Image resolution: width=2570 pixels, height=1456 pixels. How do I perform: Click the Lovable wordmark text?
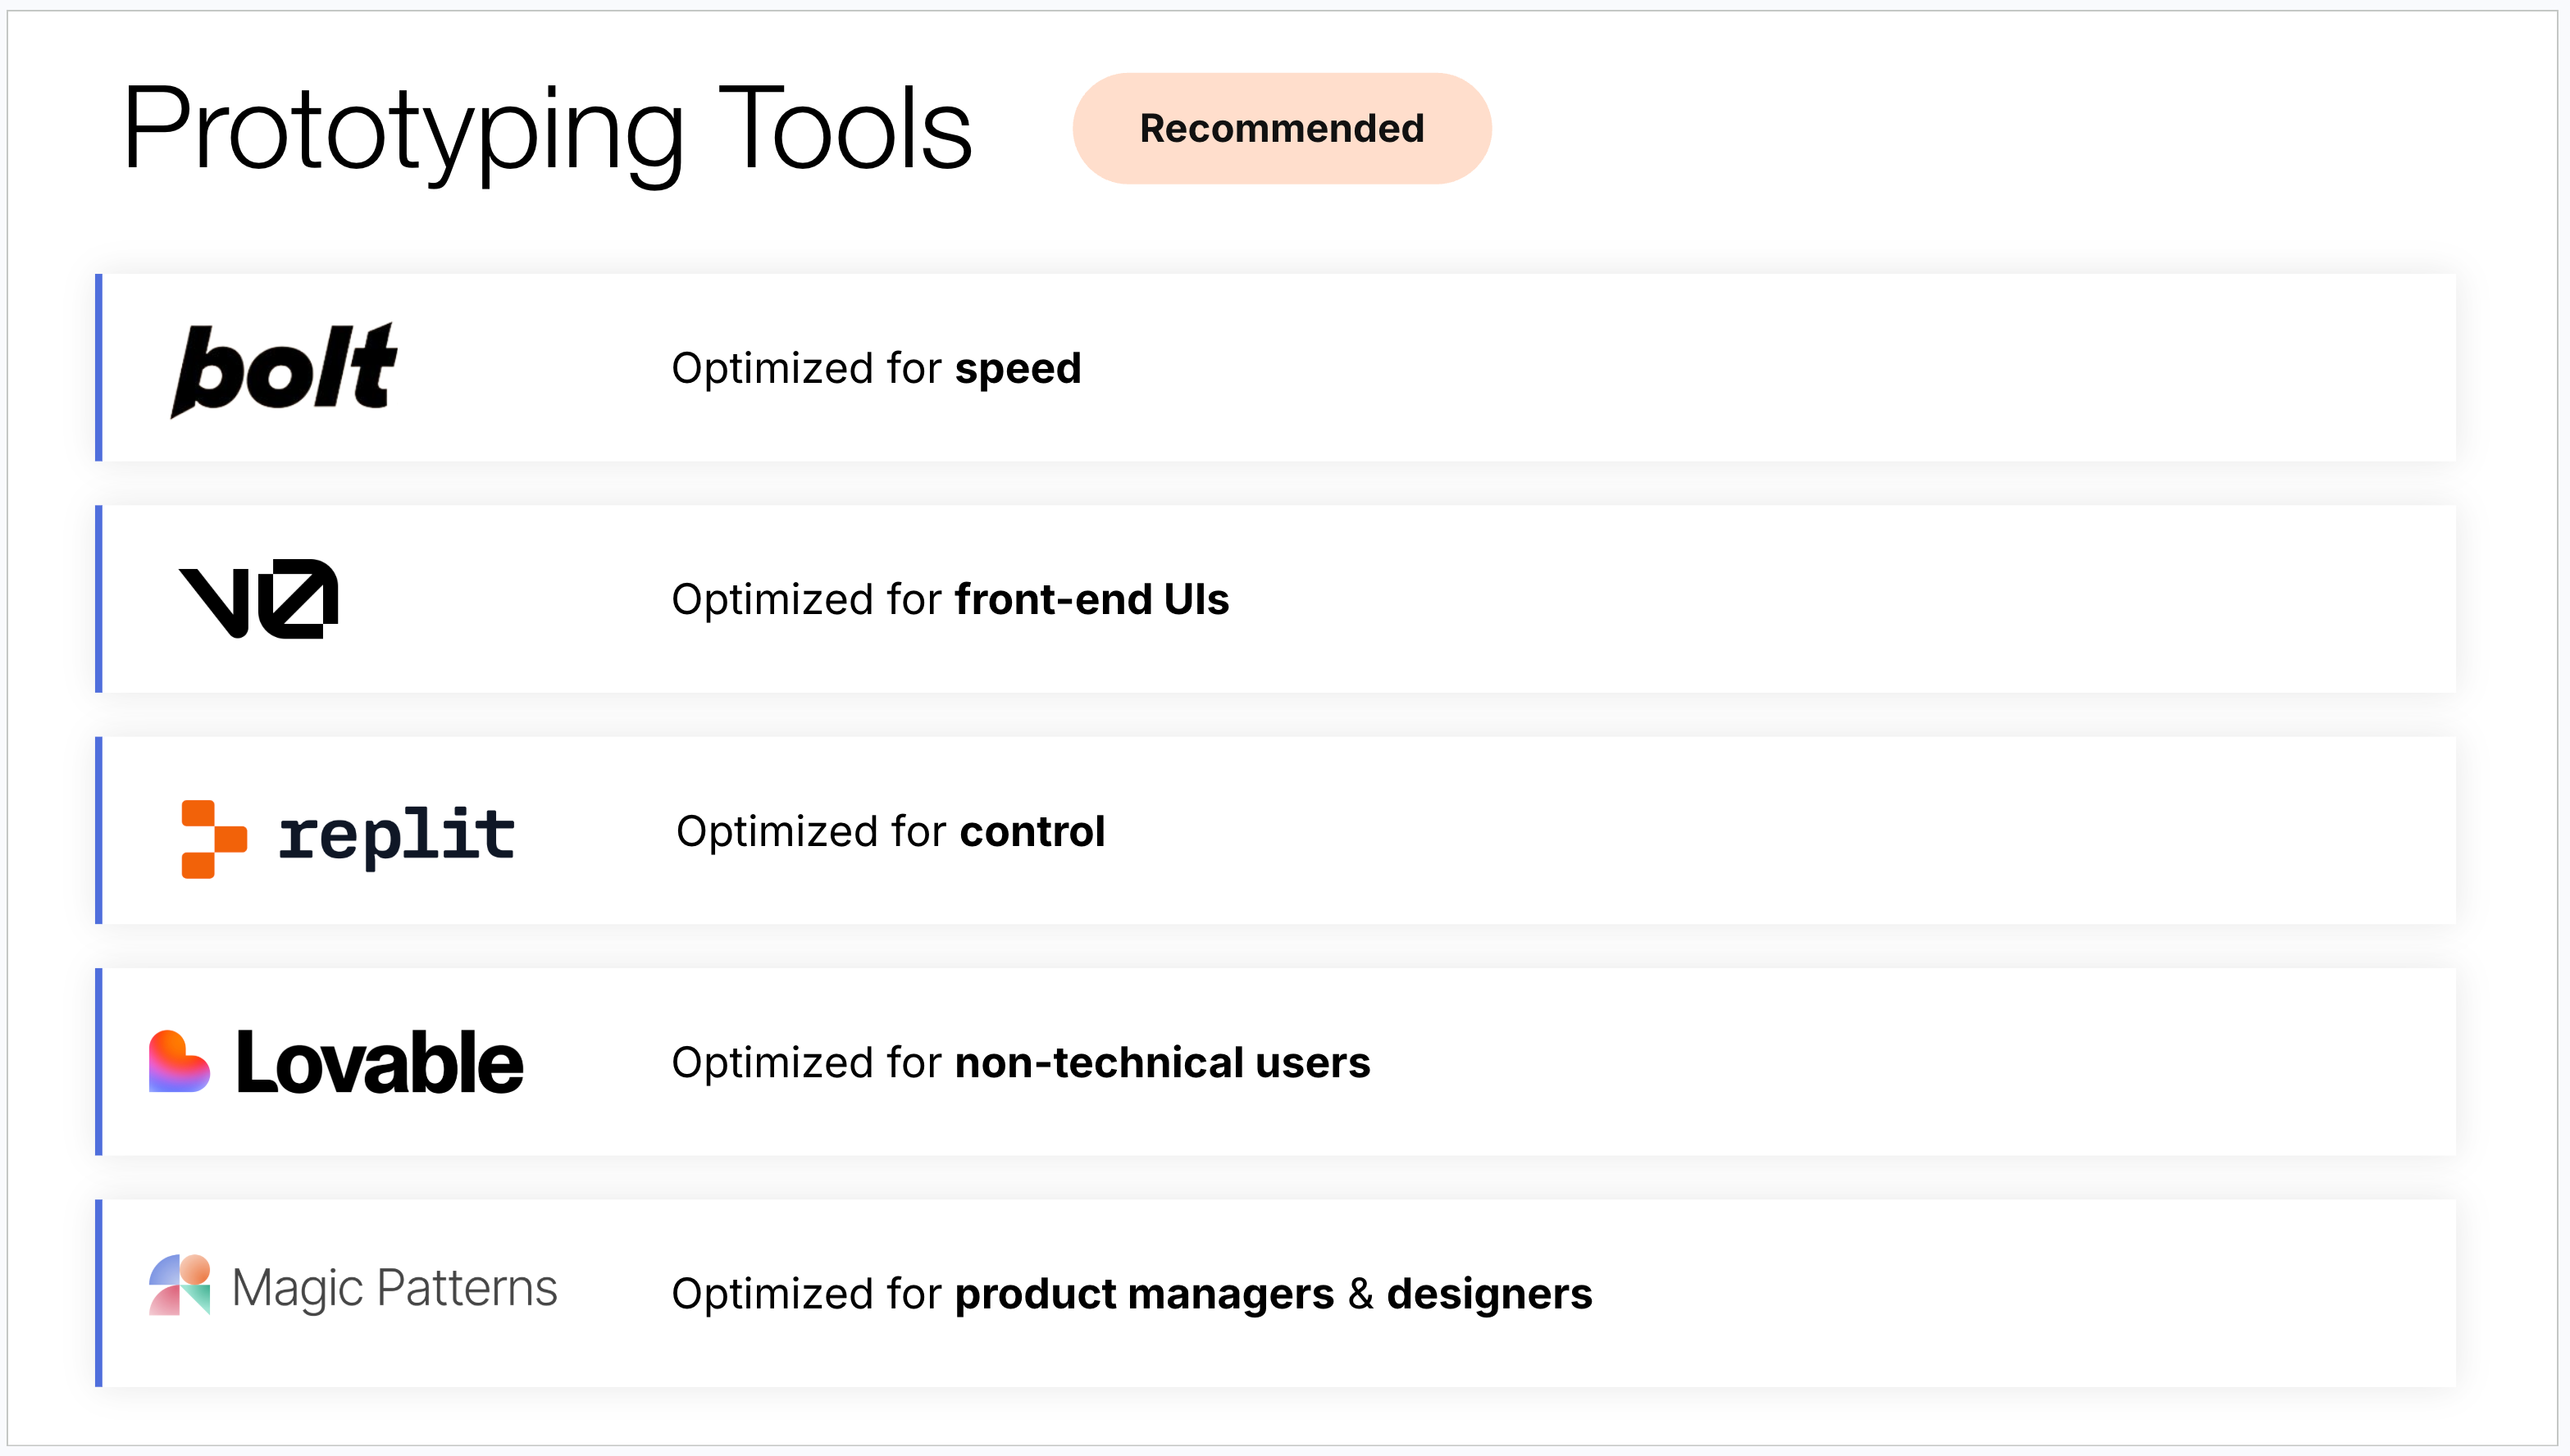(379, 1063)
